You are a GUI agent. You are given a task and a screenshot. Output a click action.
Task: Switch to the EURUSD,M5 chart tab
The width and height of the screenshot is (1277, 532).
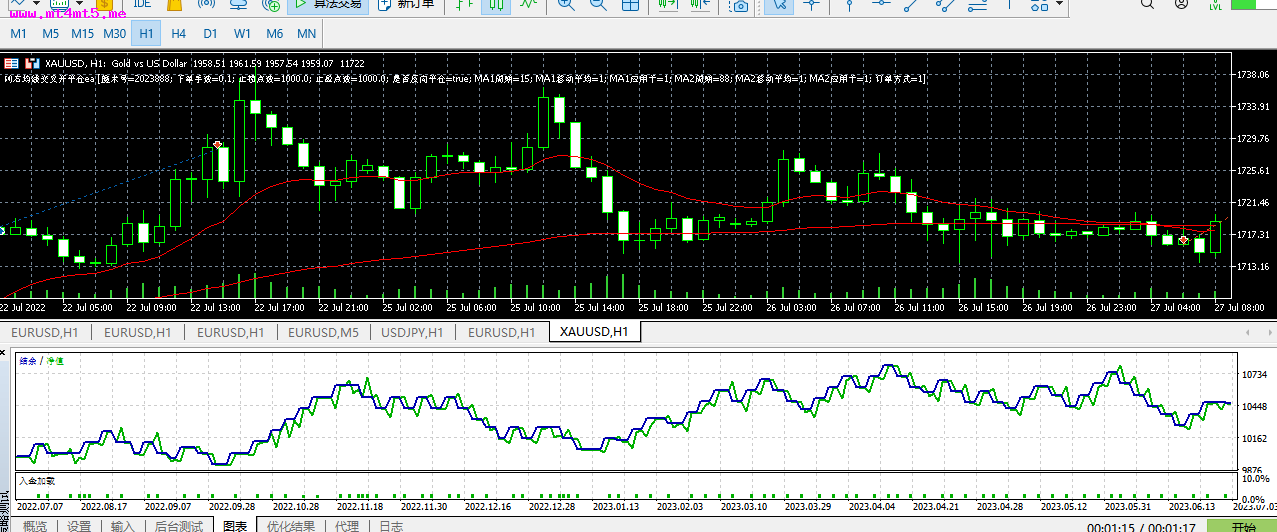[x=323, y=331]
